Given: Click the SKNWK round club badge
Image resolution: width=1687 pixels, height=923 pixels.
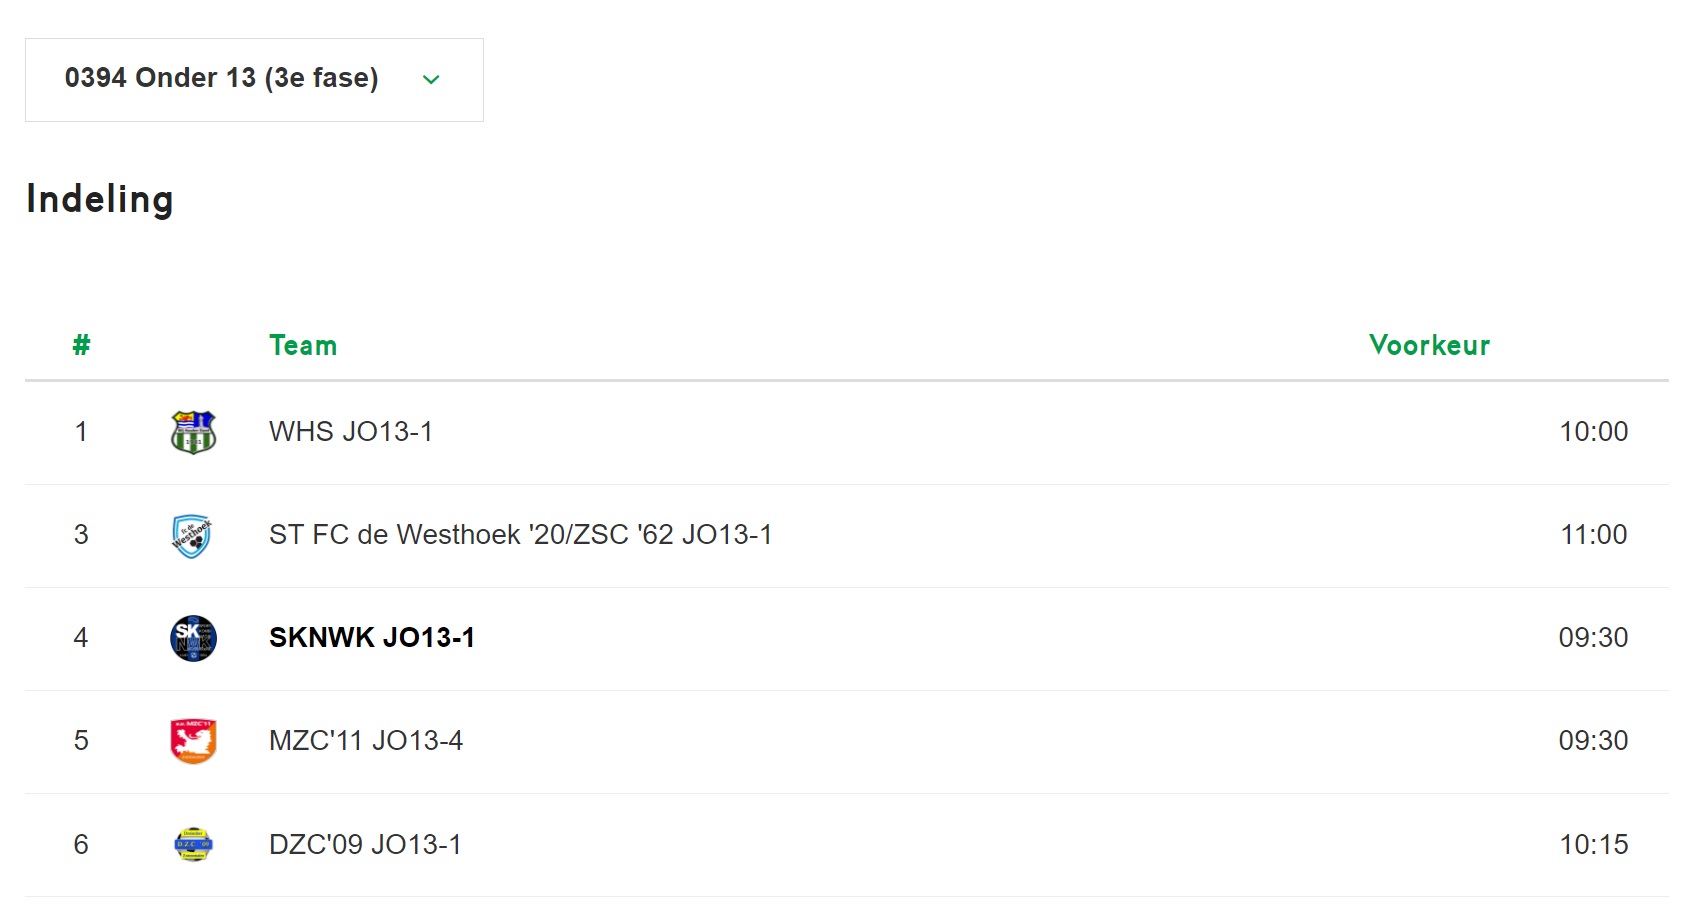Looking at the screenshot, I should point(193,638).
